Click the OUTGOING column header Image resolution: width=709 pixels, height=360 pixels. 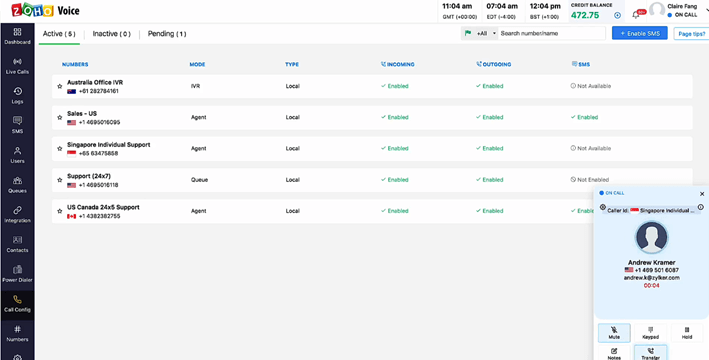tap(493, 64)
